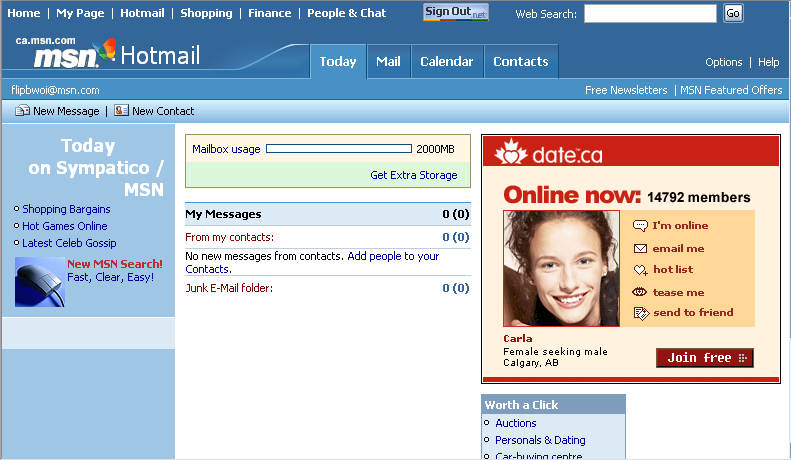Open Personals & Dating link
The image size is (791, 460).
tap(540, 440)
